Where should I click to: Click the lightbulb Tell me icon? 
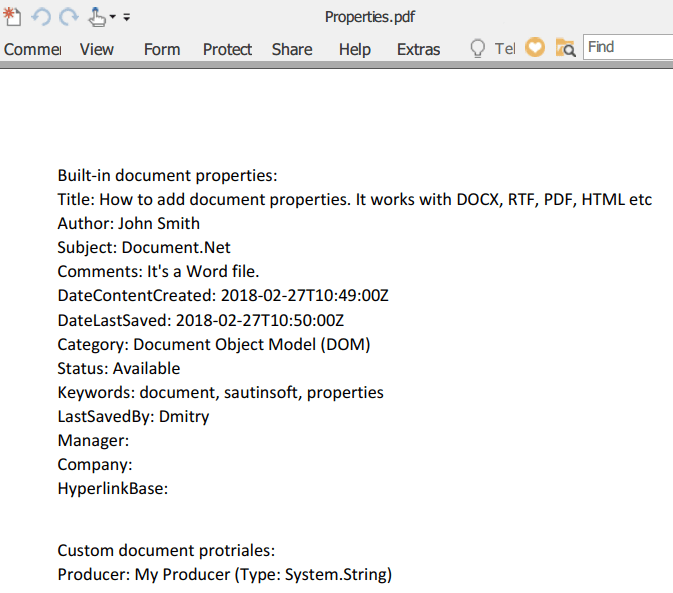pyautogui.click(x=478, y=48)
